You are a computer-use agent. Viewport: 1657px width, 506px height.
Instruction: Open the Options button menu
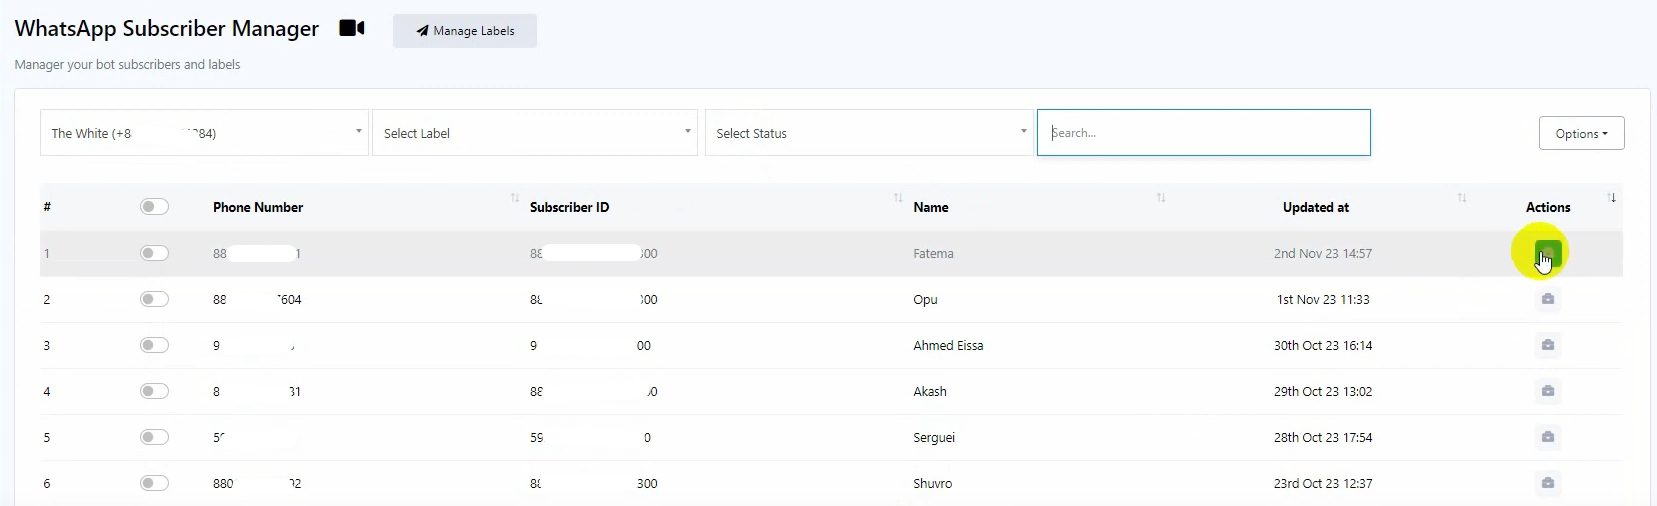1581,133
